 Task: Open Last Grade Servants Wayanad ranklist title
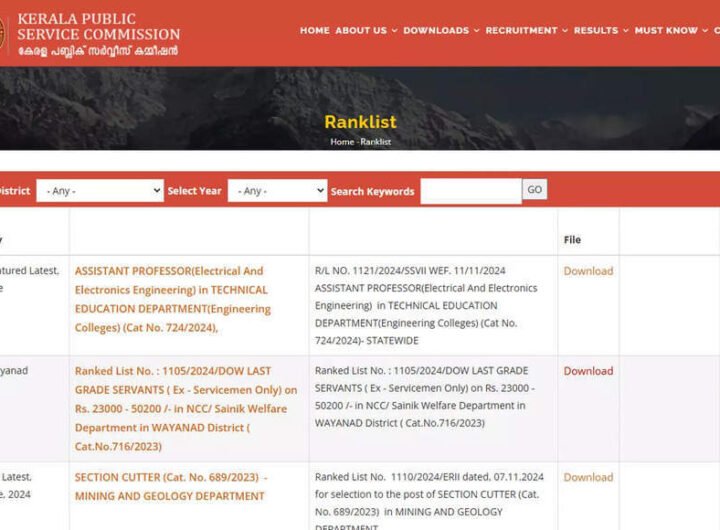(186, 408)
